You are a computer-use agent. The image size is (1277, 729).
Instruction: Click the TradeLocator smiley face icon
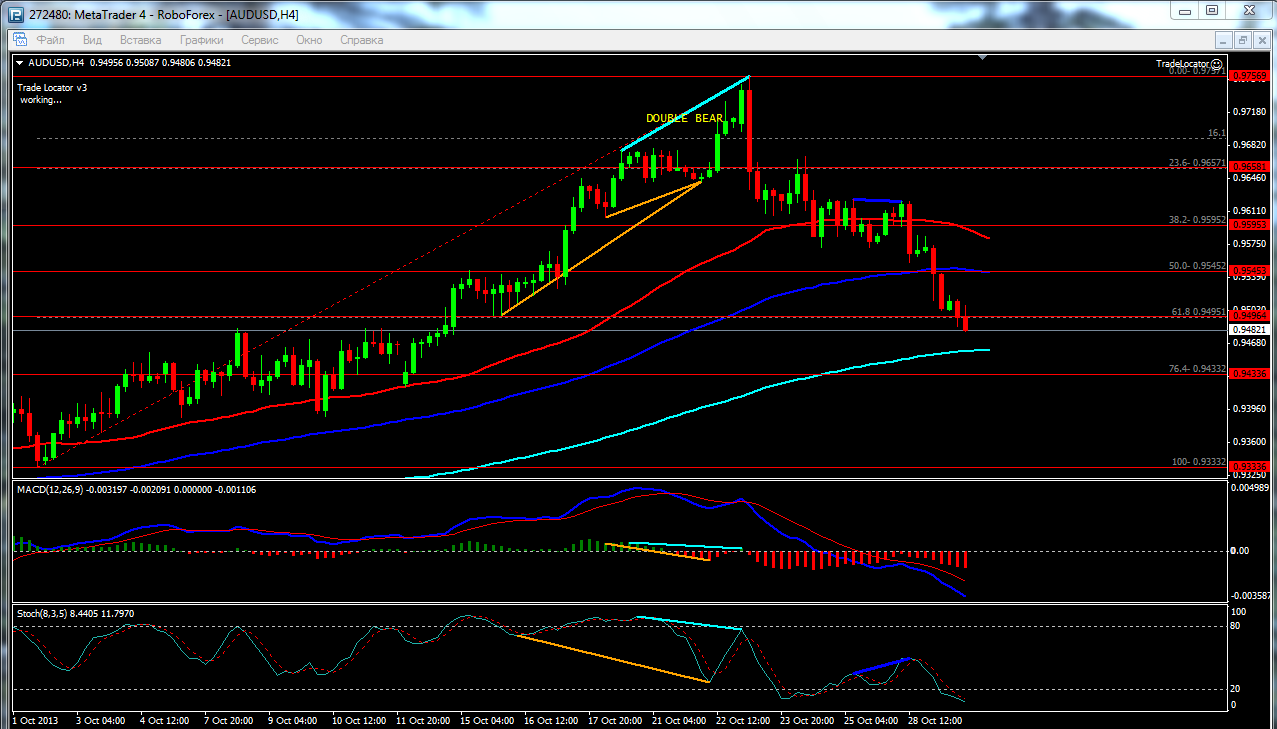[1216, 63]
